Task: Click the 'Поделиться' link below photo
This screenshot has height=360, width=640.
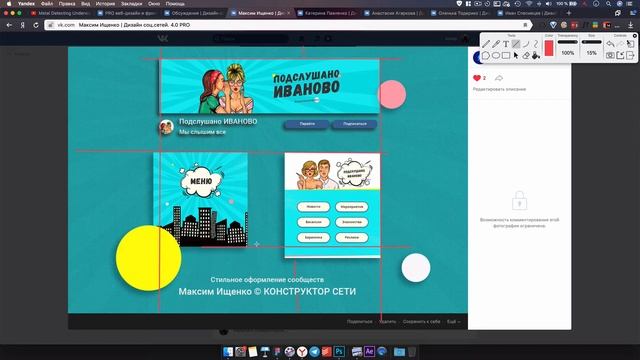Action: click(x=359, y=322)
